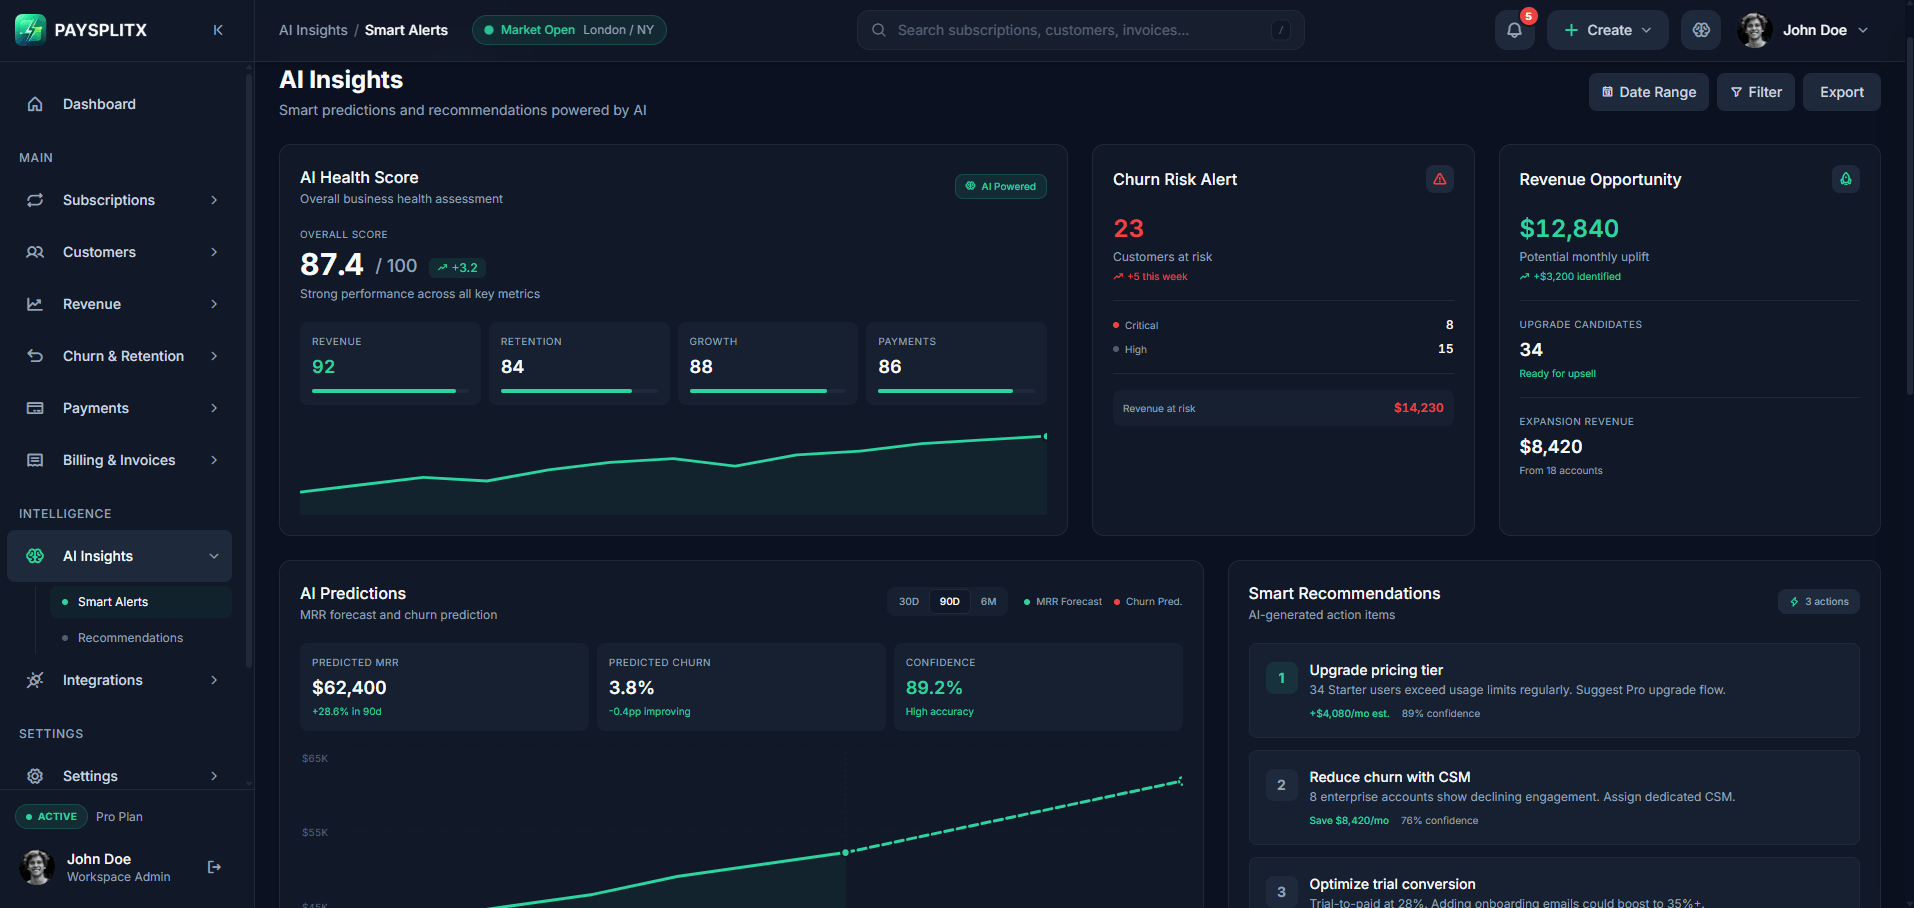
Task: Expand the Integrations menu chevron
Action: (x=214, y=680)
